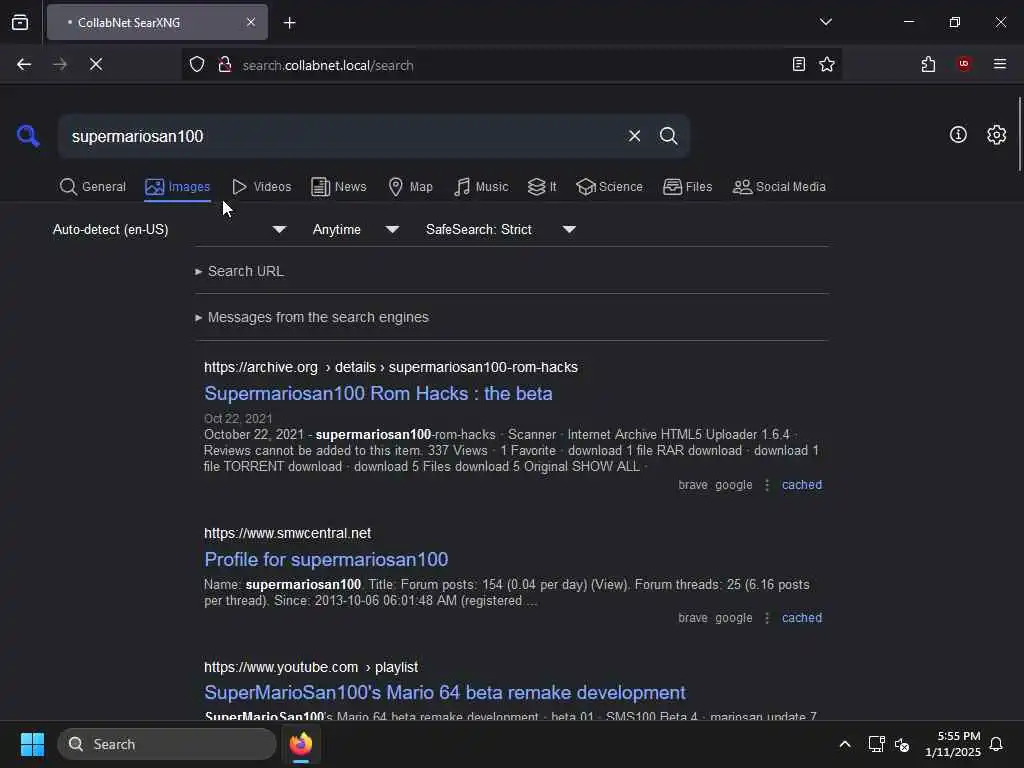Click the forward navigation arrow

(x=59, y=64)
